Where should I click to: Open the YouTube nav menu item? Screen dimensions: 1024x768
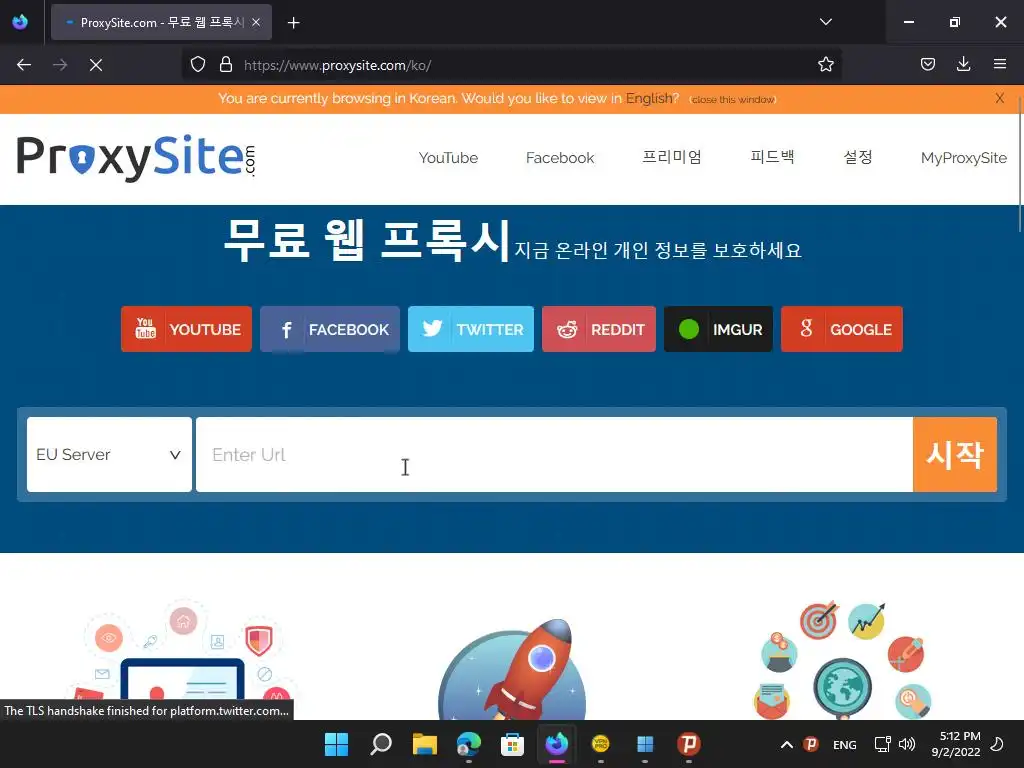click(448, 158)
